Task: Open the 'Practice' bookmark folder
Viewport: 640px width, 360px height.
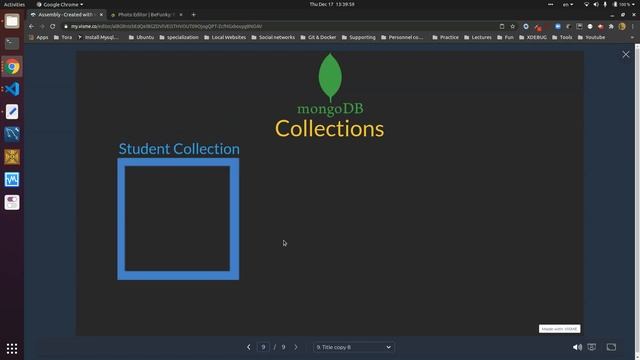Action: pyautogui.click(x=445, y=37)
